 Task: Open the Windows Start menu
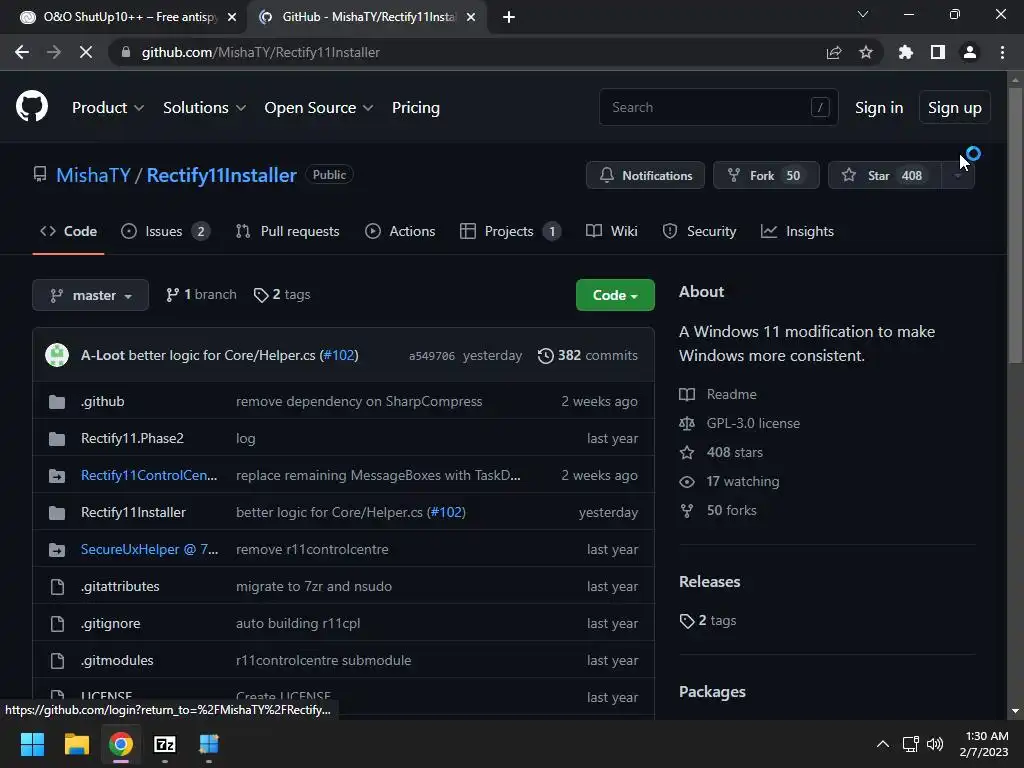(x=32, y=744)
